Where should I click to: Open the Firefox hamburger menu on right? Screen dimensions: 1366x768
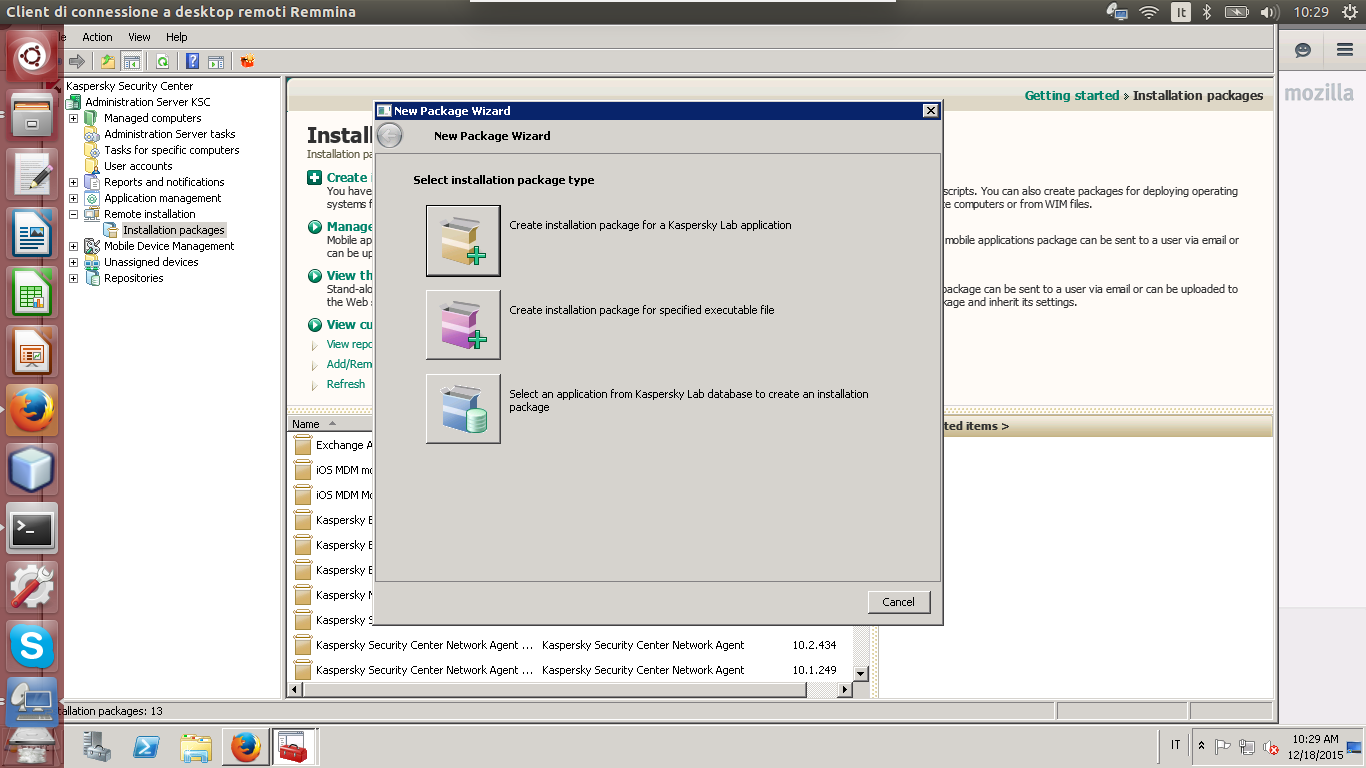tap(1345, 50)
